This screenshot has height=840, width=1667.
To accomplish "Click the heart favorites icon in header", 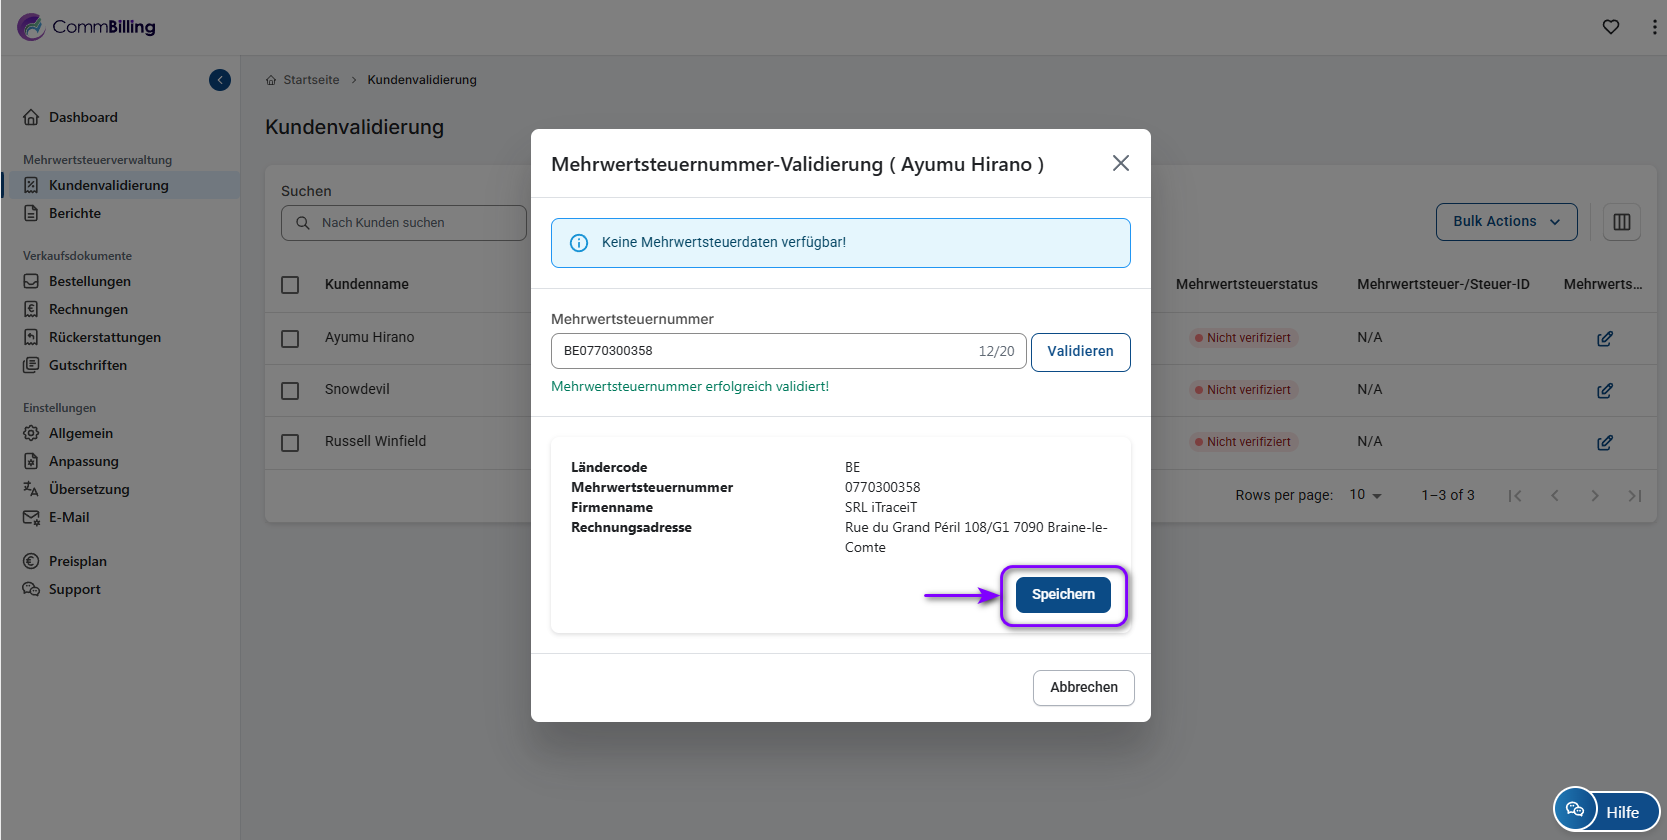I will (x=1610, y=27).
